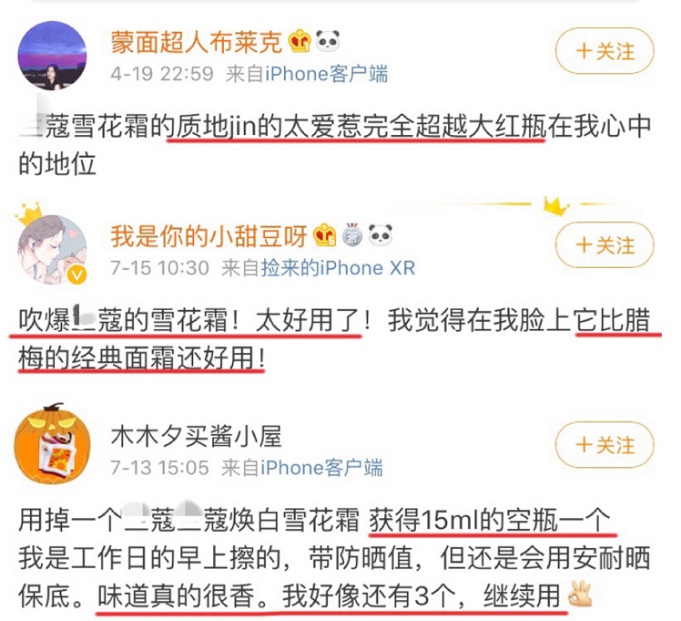This screenshot has height=621, width=681.
Task: Open avatar of 蒙面超人布莱克
Action: click(52, 55)
